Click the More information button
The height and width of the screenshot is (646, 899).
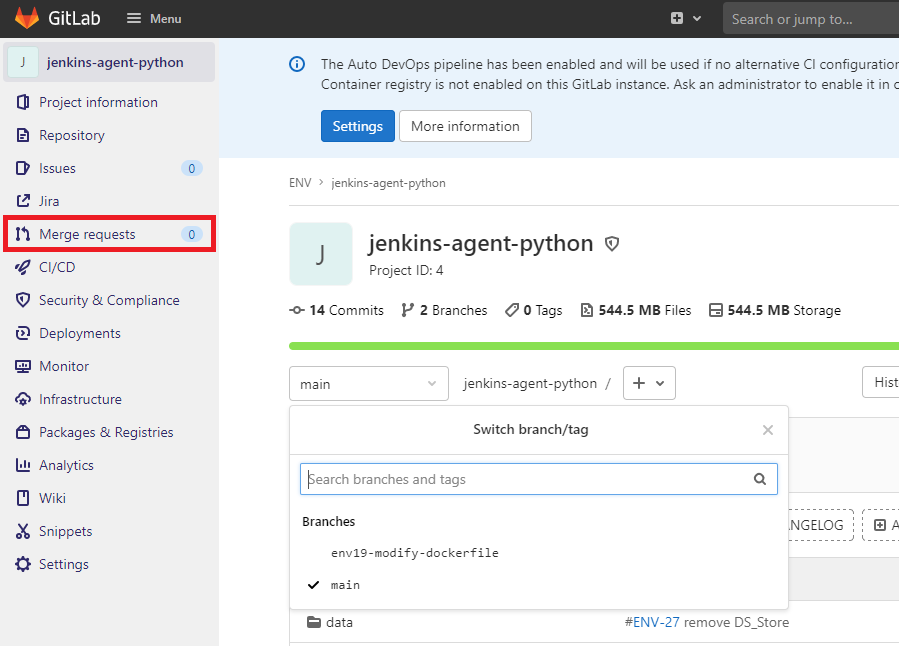[465, 126]
